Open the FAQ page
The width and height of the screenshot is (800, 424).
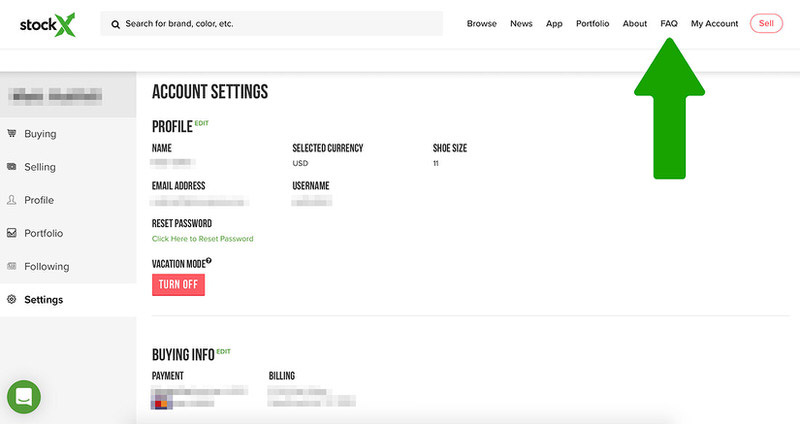click(669, 23)
